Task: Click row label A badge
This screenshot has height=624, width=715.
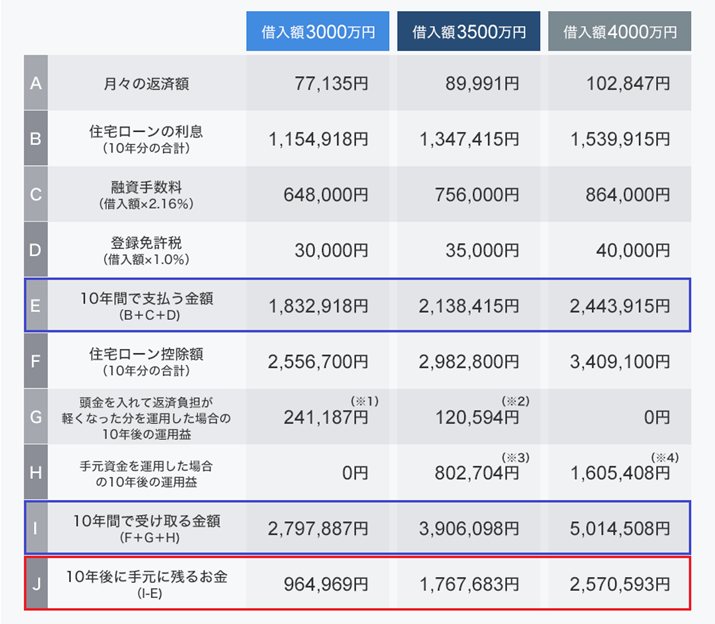Action: 36,83
